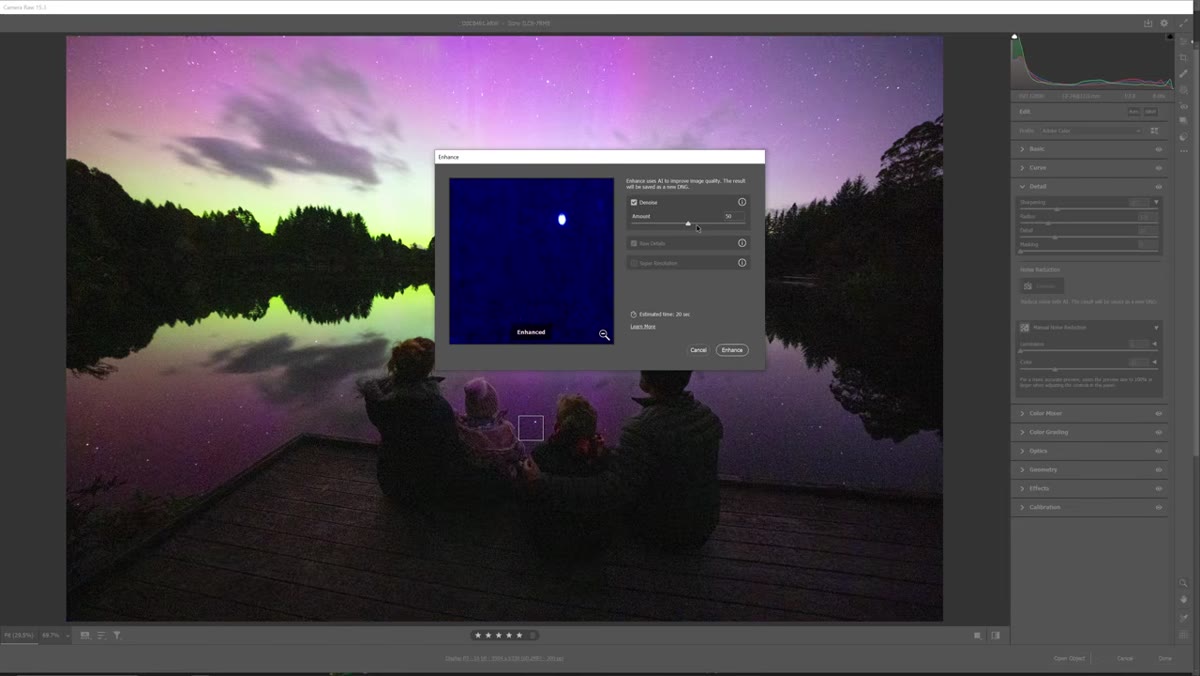Select the Zoom tool magnifier icon

tap(1183, 583)
